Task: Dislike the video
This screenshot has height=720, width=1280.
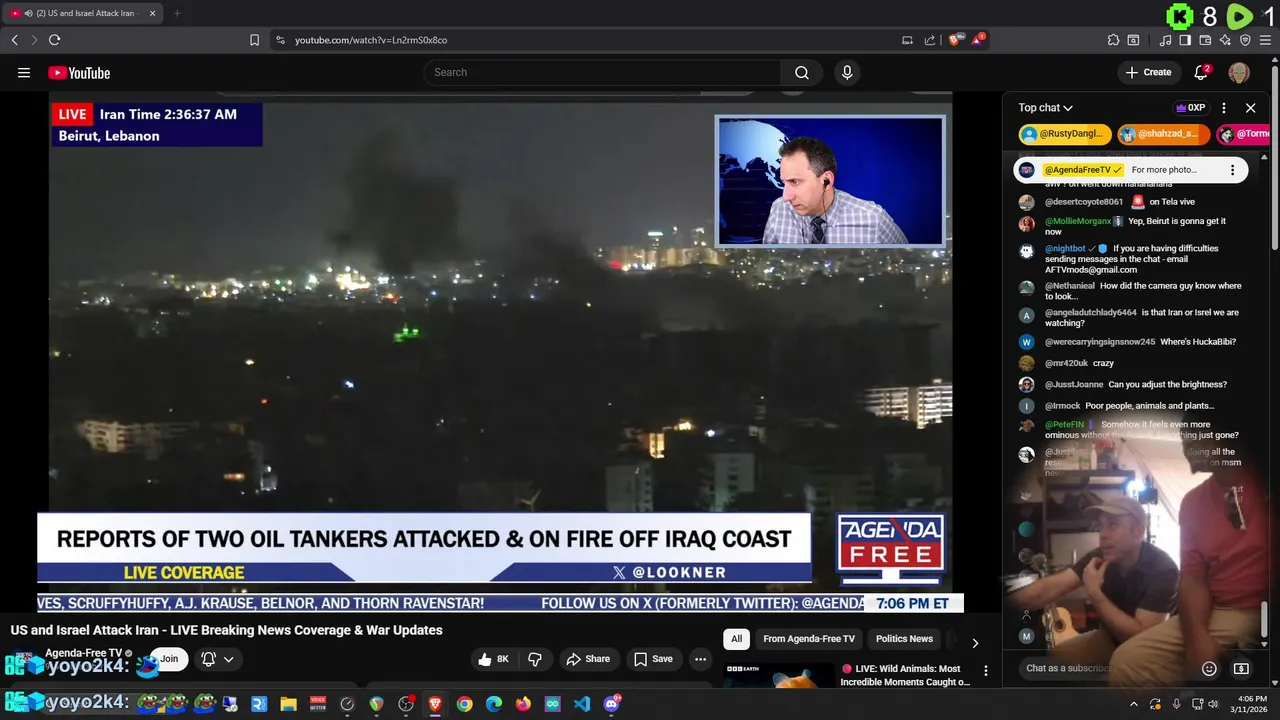Action: tap(535, 659)
